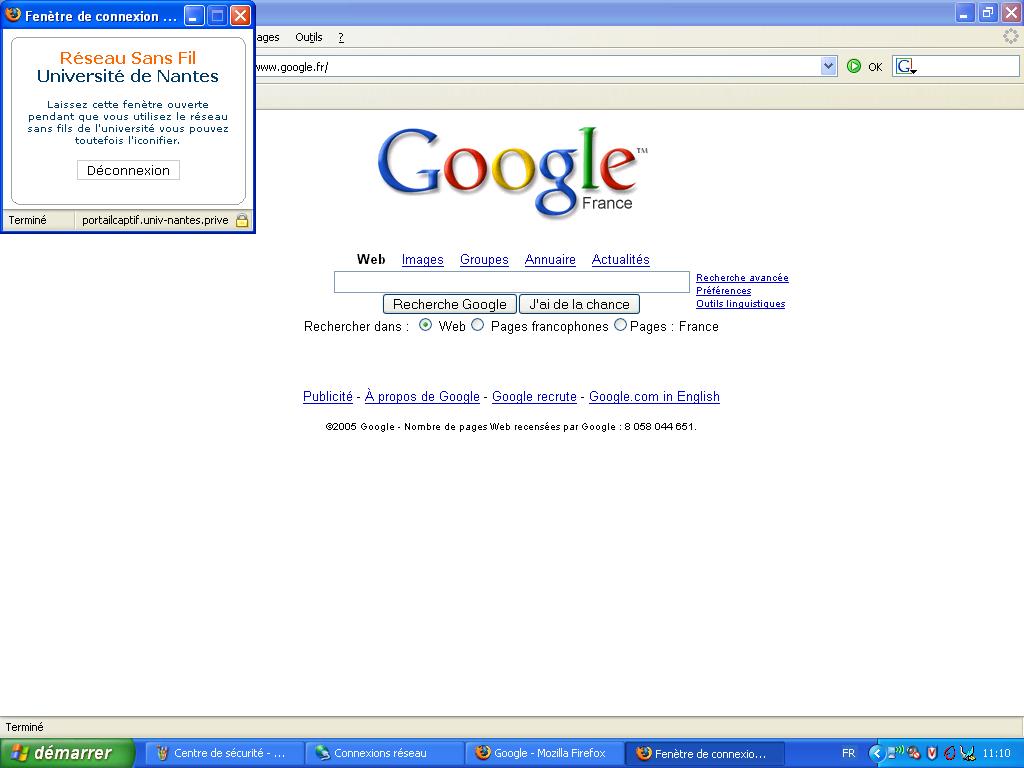
Task: Open the Recherche avancée link
Action: coord(742,278)
